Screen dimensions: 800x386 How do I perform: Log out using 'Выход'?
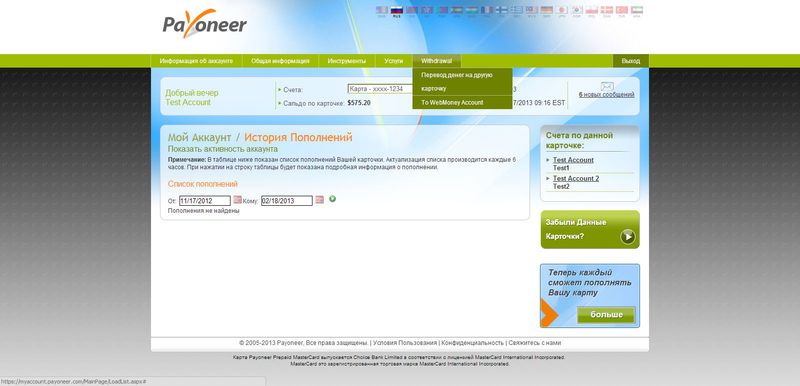point(631,61)
